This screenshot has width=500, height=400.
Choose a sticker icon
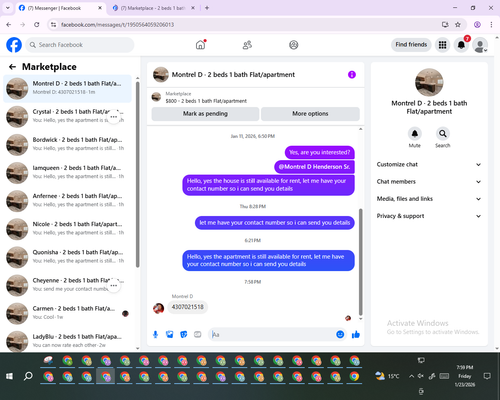[184, 334]
